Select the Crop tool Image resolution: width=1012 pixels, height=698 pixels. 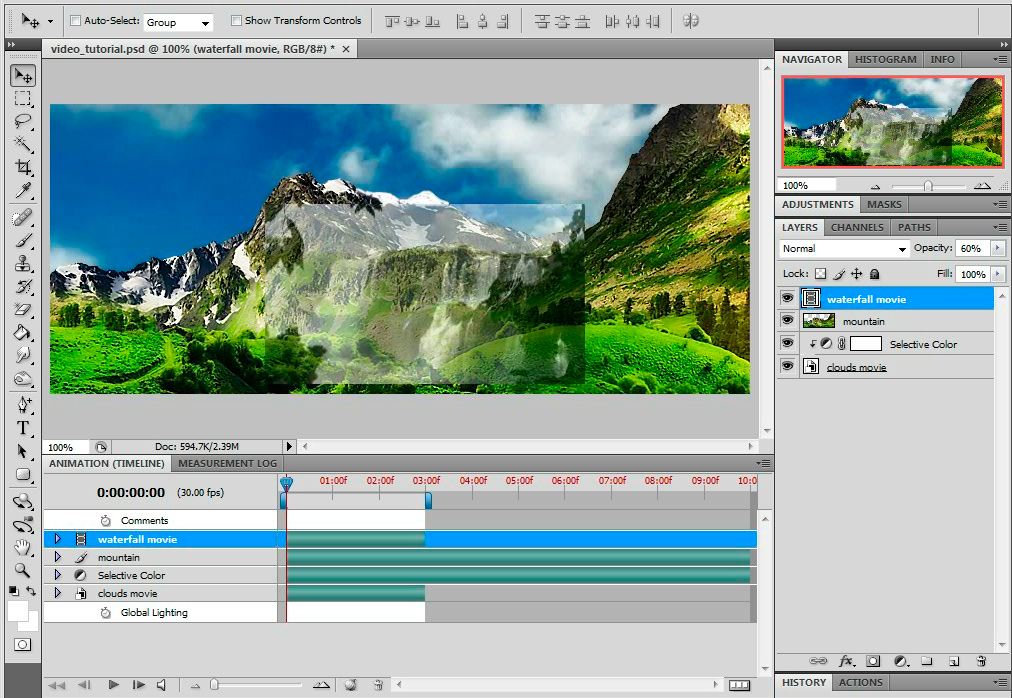click(x=23, y=167)
